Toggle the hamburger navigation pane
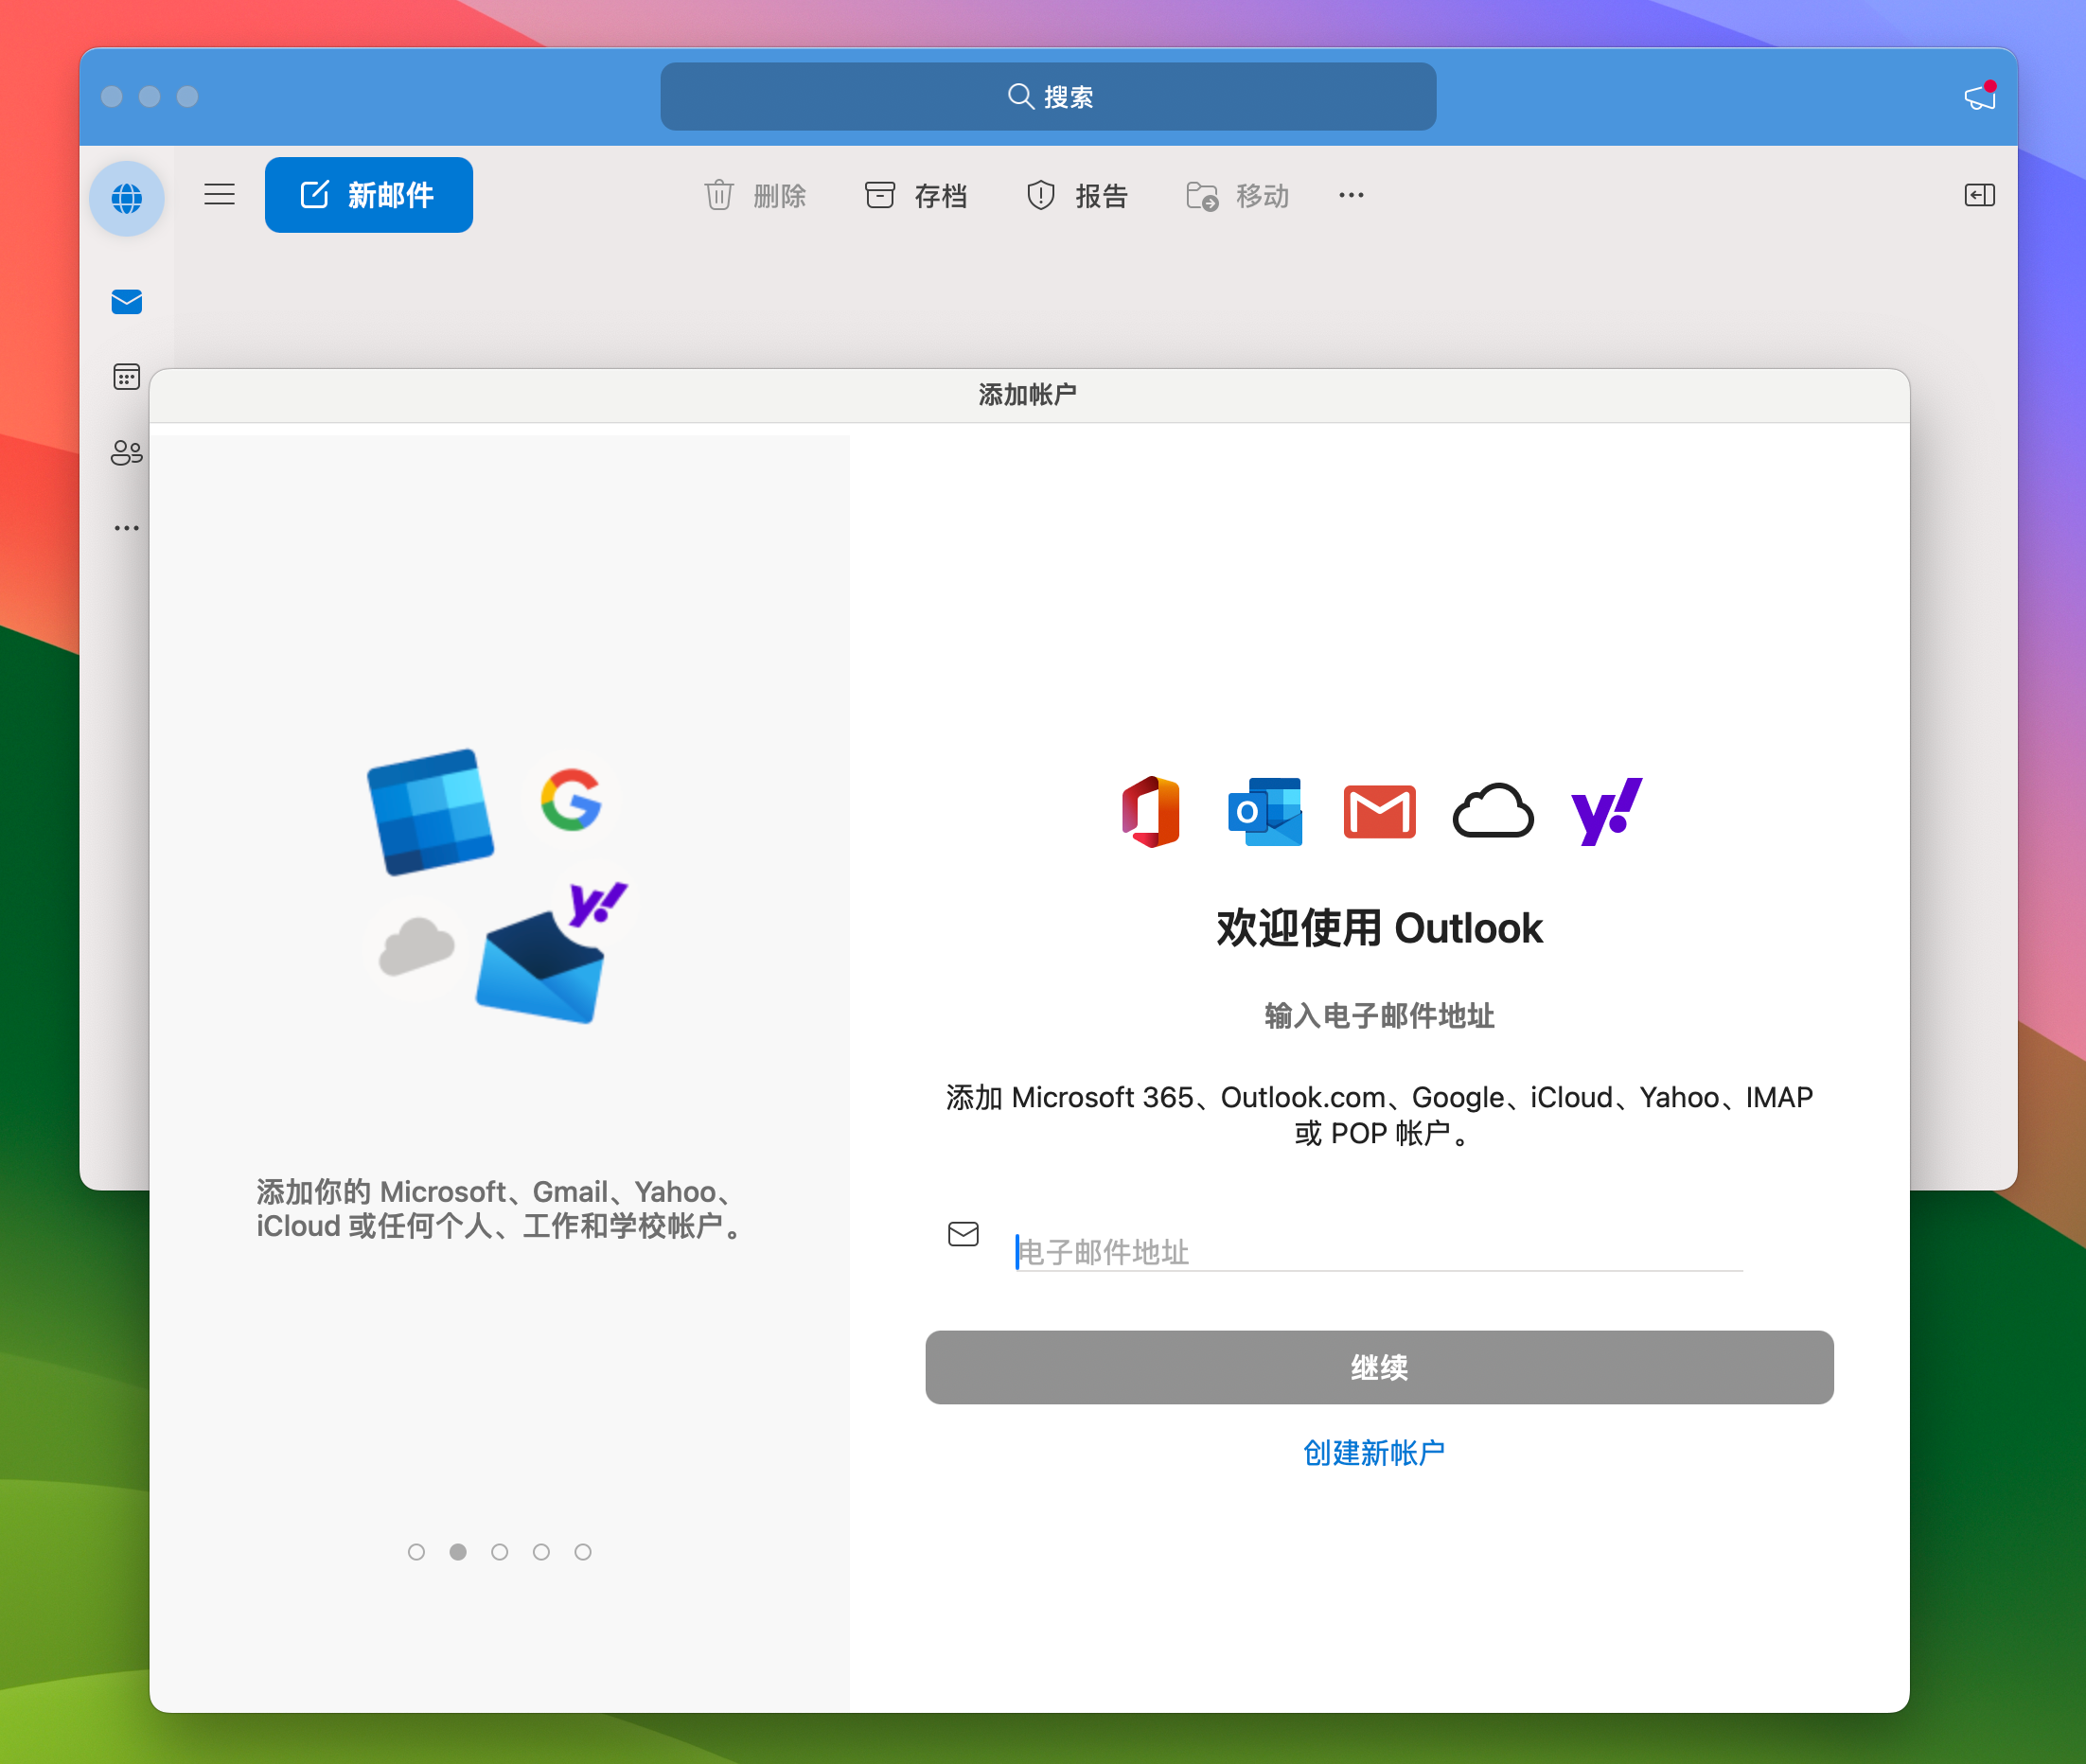 [220, 194]
